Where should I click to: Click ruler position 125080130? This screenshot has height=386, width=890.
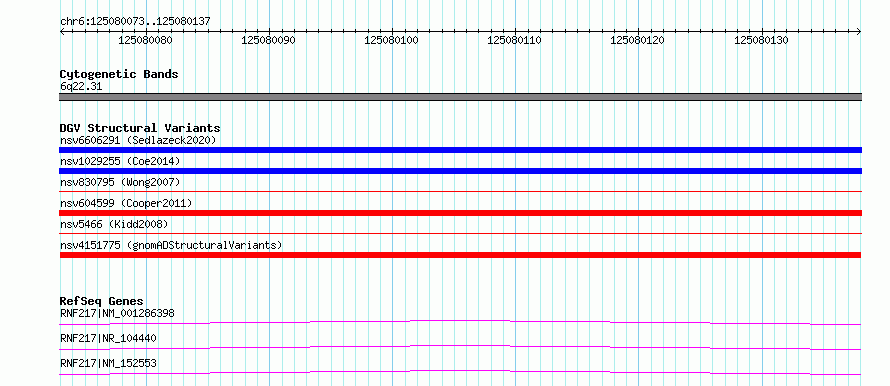coord(761,40)
